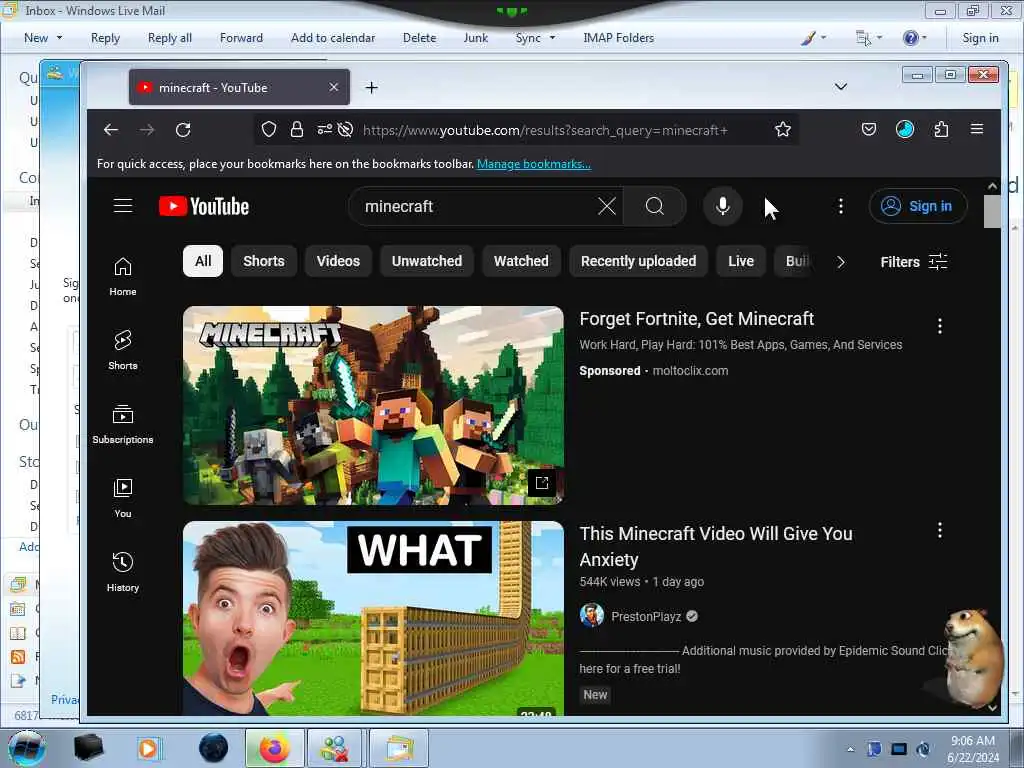1024x768 pixels.
Task: Expand the New dropdown in Live Mail
Action: (59, 38)
